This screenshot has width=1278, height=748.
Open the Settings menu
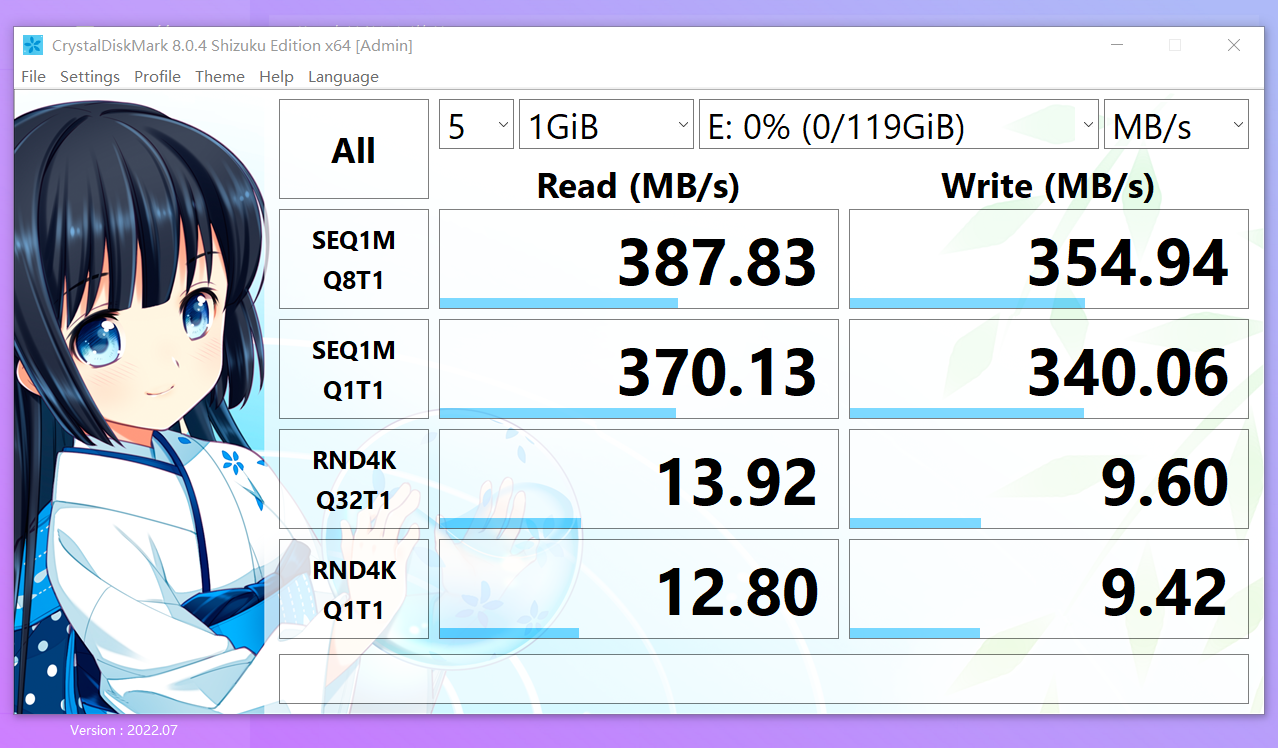[89, 76]
